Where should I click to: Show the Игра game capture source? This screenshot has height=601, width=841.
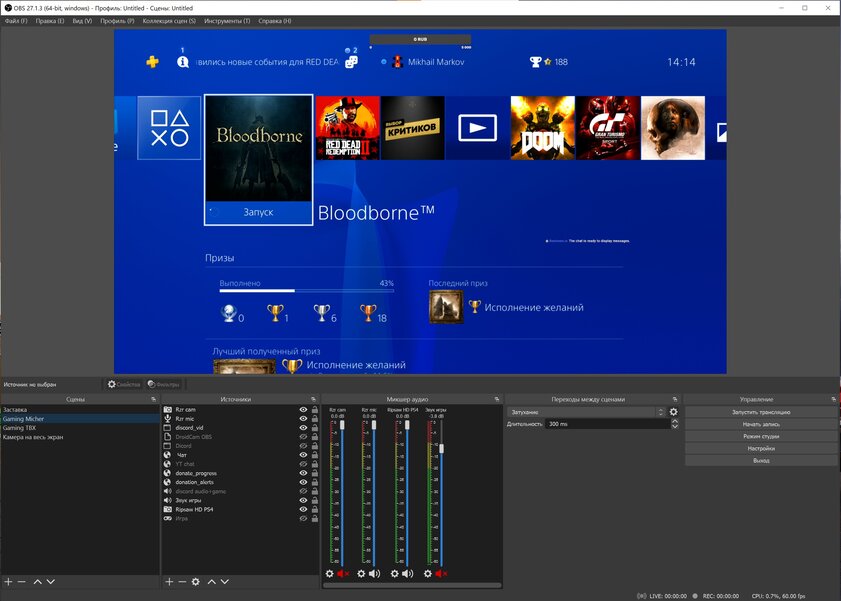coord(303,518)
